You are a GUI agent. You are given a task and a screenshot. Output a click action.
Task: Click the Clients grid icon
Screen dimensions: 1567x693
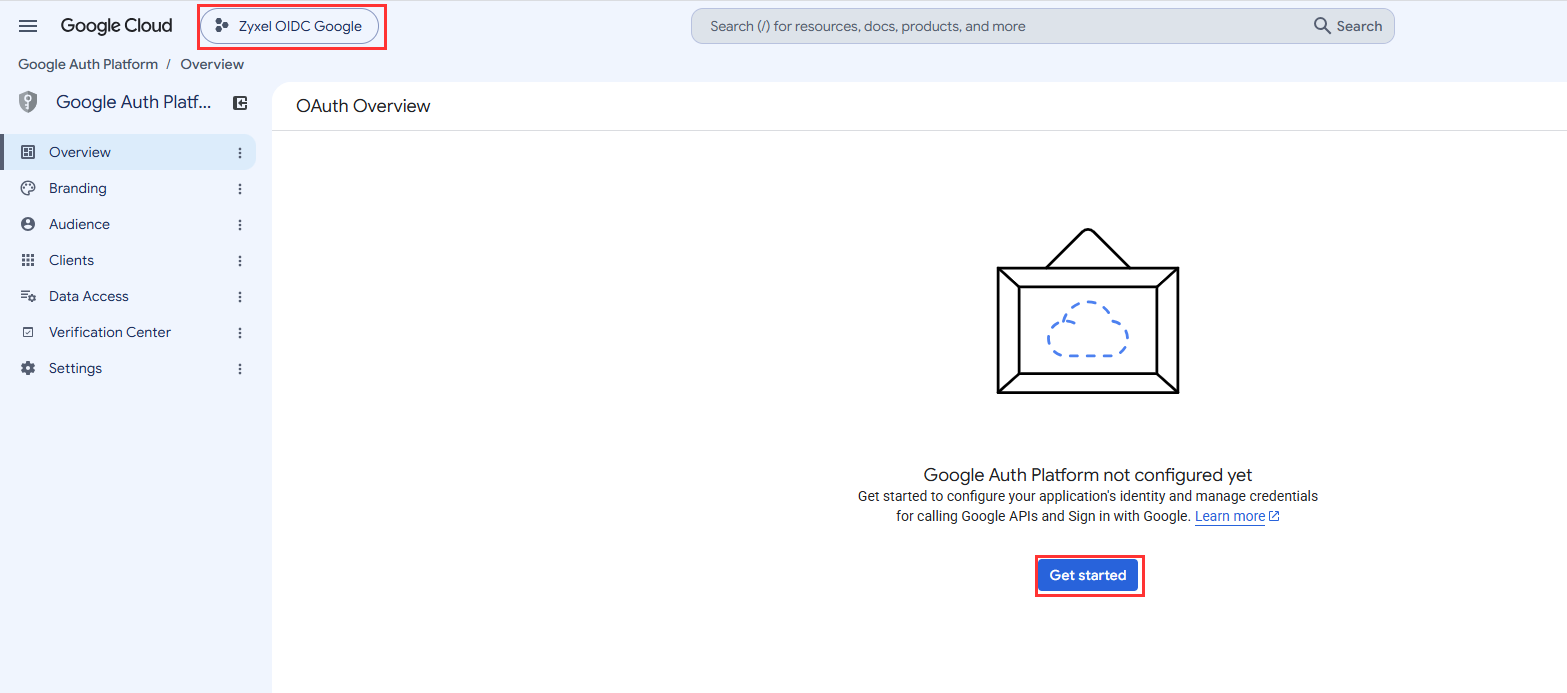28,260
